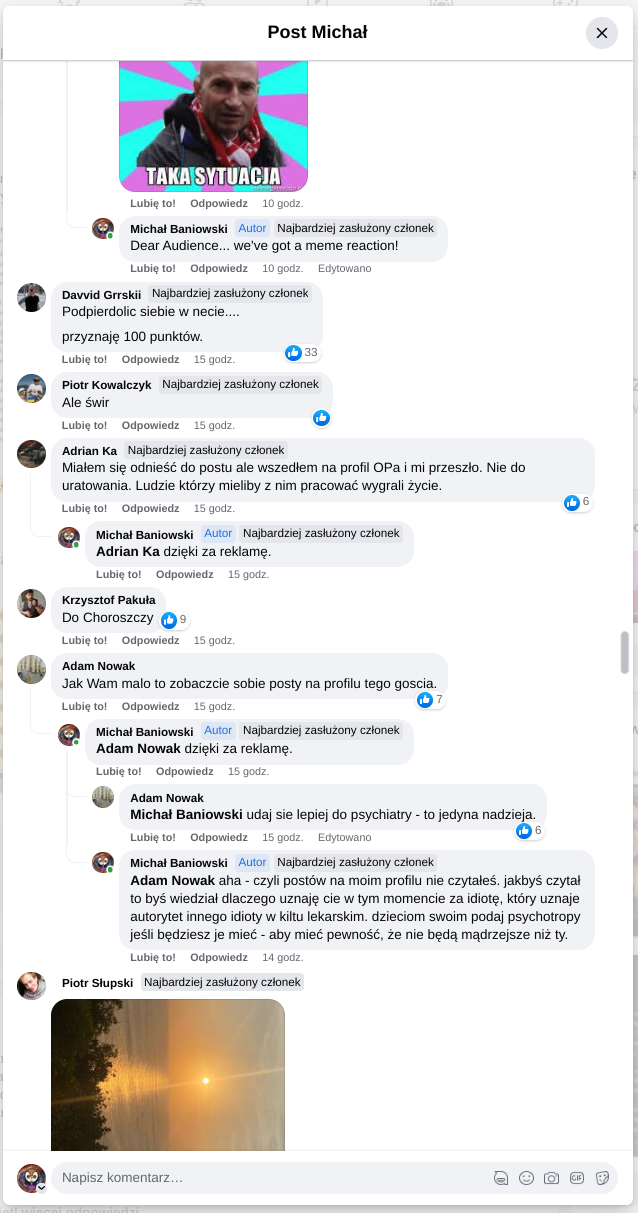Close the Post Michał dialog
The image size is (638, 1213).
pyautogui.click(x=601, y=33)
